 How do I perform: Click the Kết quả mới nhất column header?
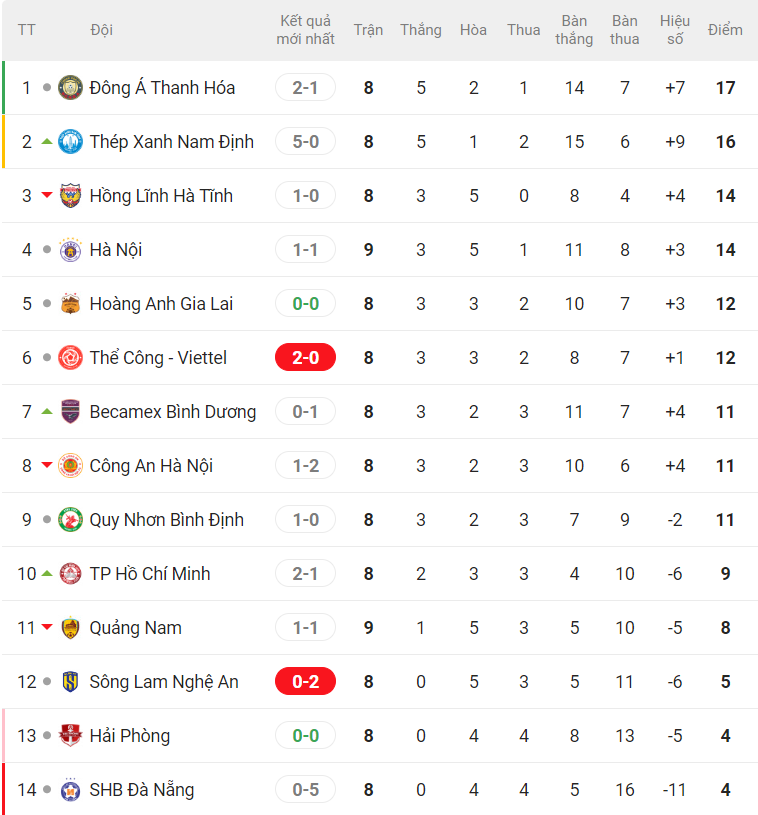coord(305,30)
